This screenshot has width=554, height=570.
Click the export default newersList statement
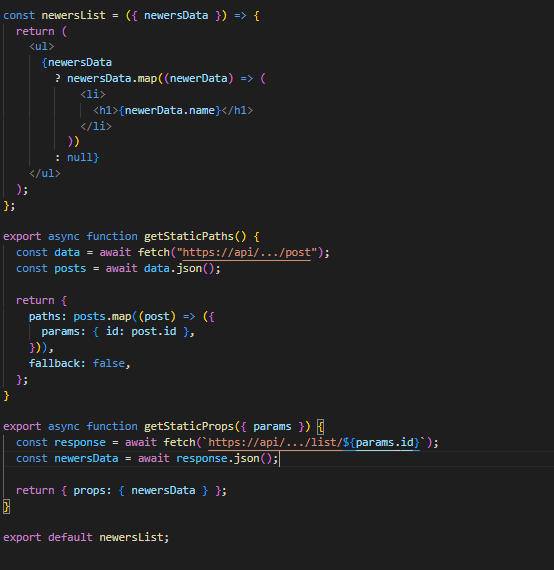tap(86, 537)
